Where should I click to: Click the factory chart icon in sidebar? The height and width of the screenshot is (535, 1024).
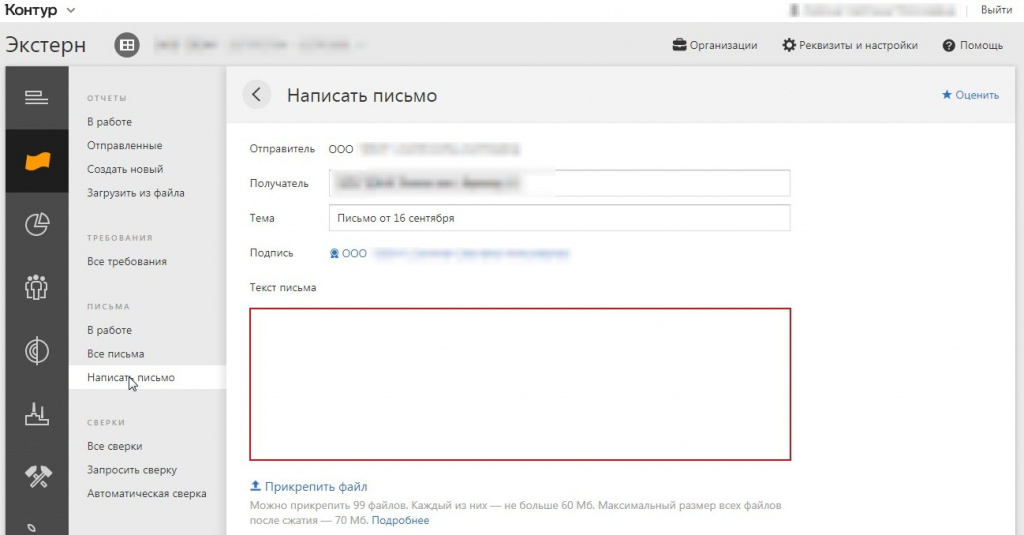click(x=37, y=414)
